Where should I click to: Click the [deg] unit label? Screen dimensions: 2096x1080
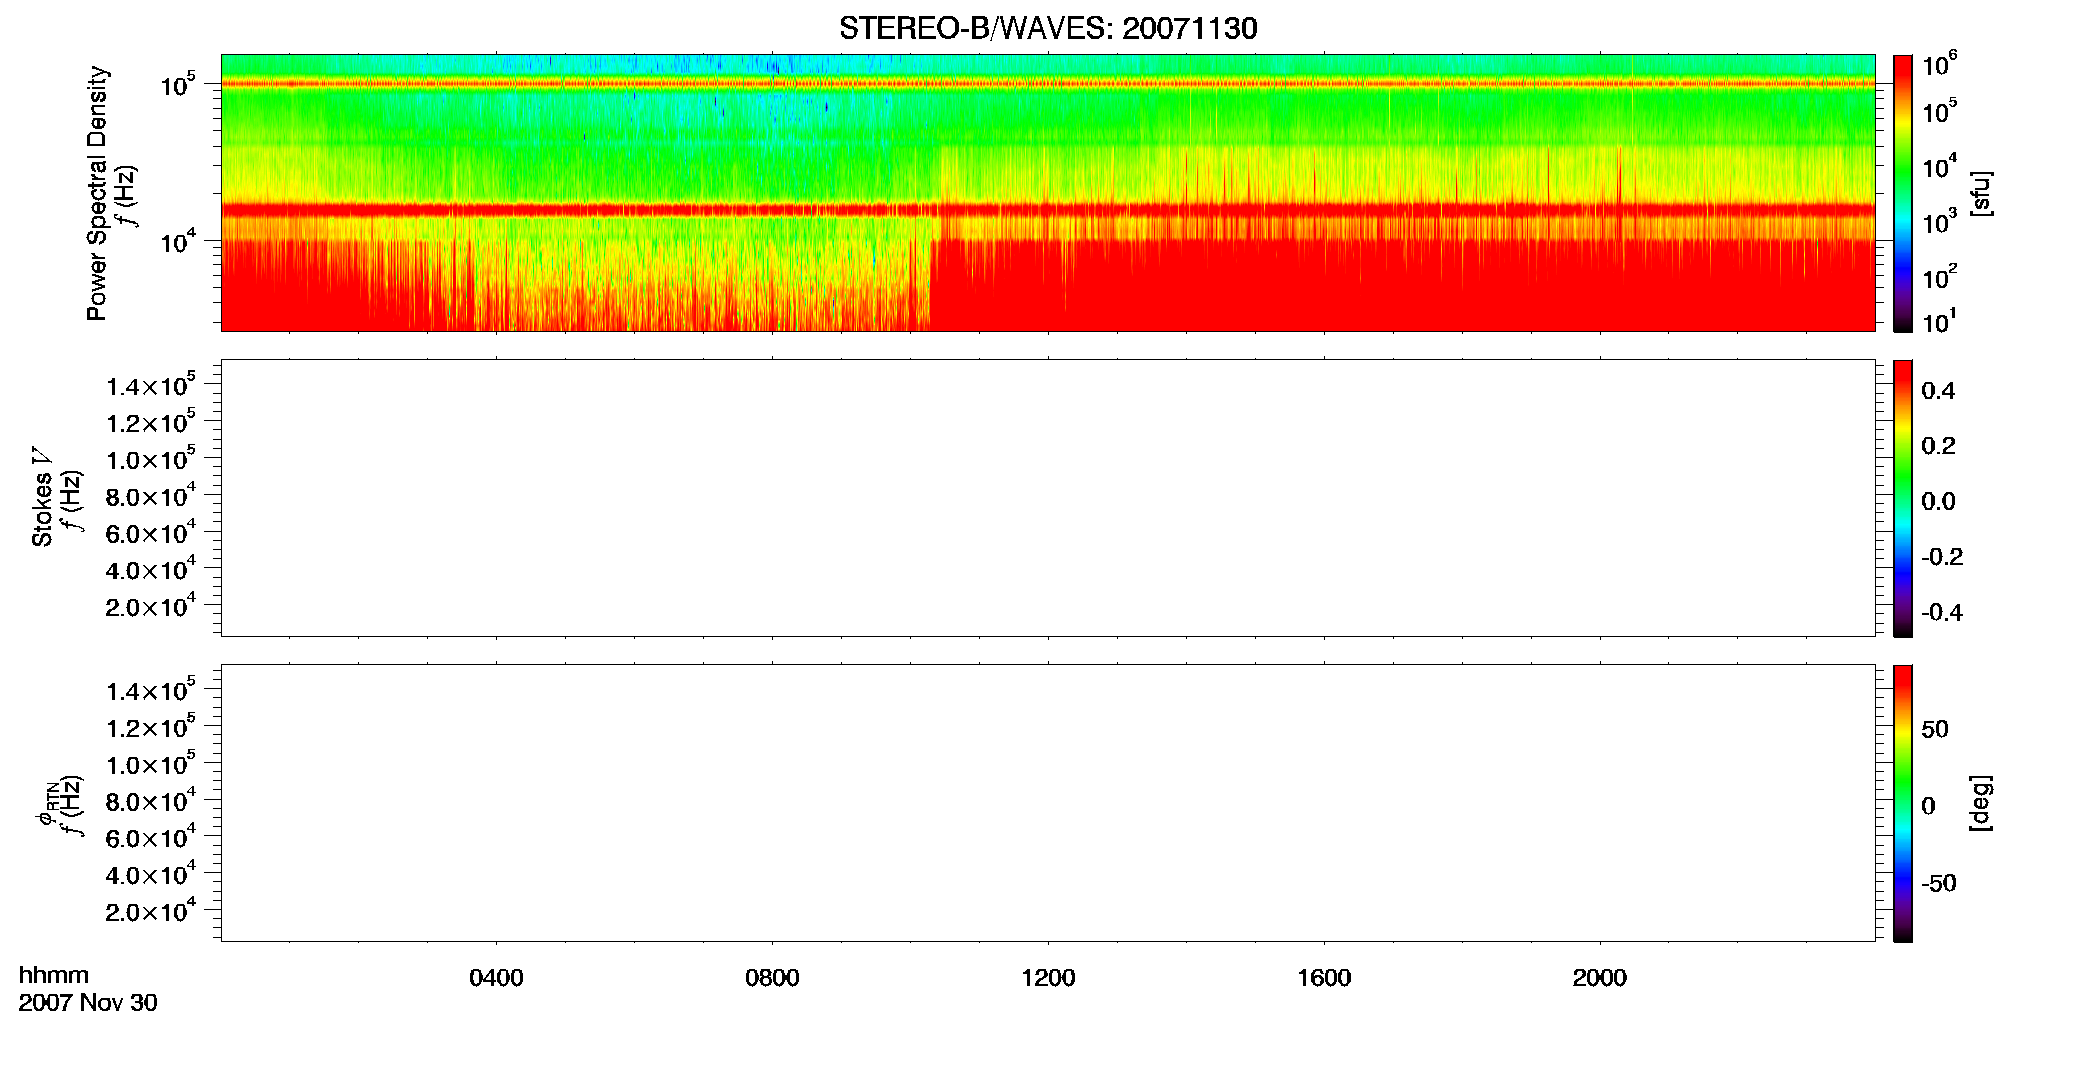1980,803
